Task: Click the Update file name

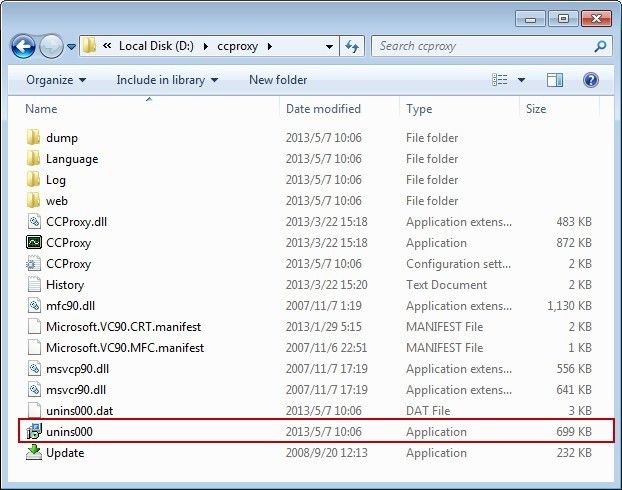Action: tap(65, 453)
